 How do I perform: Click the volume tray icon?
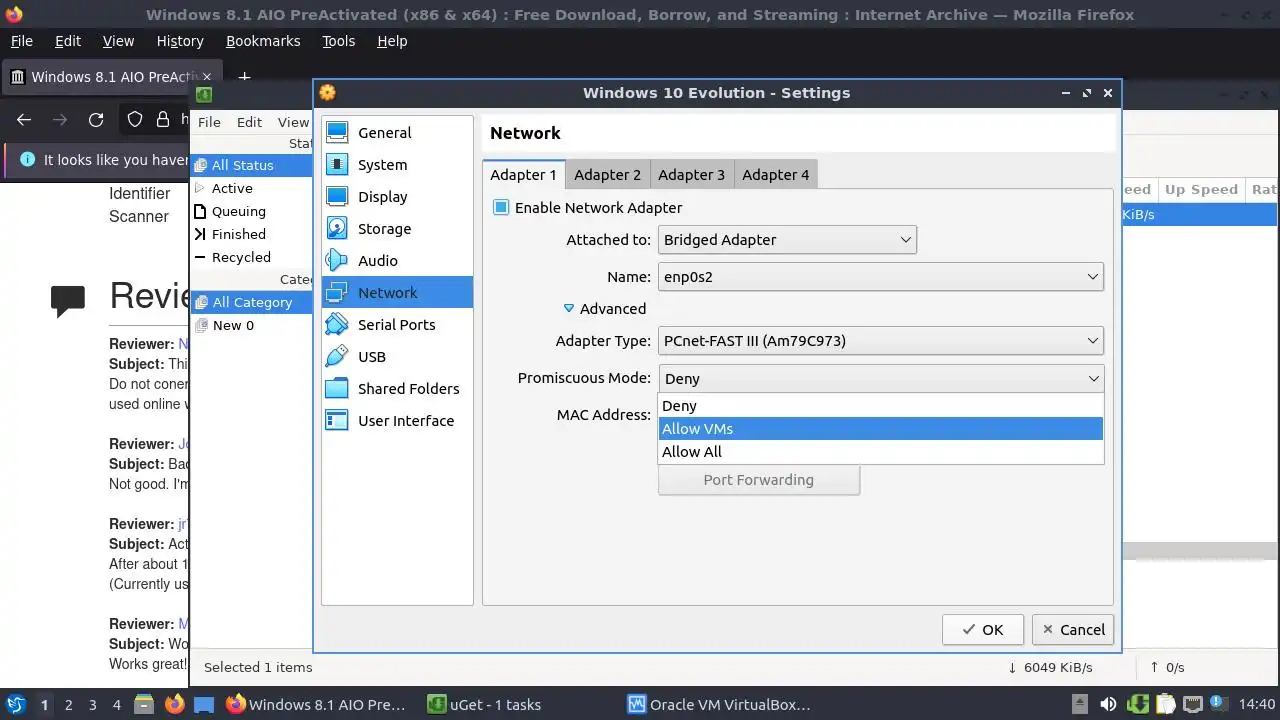coord(1108,704)
